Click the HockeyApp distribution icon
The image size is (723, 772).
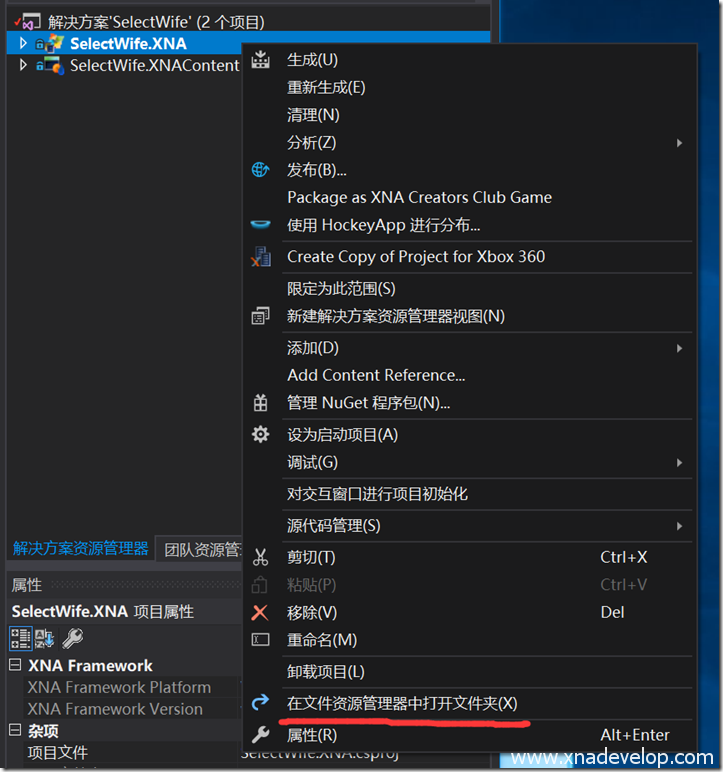click(x=261, y=225)
